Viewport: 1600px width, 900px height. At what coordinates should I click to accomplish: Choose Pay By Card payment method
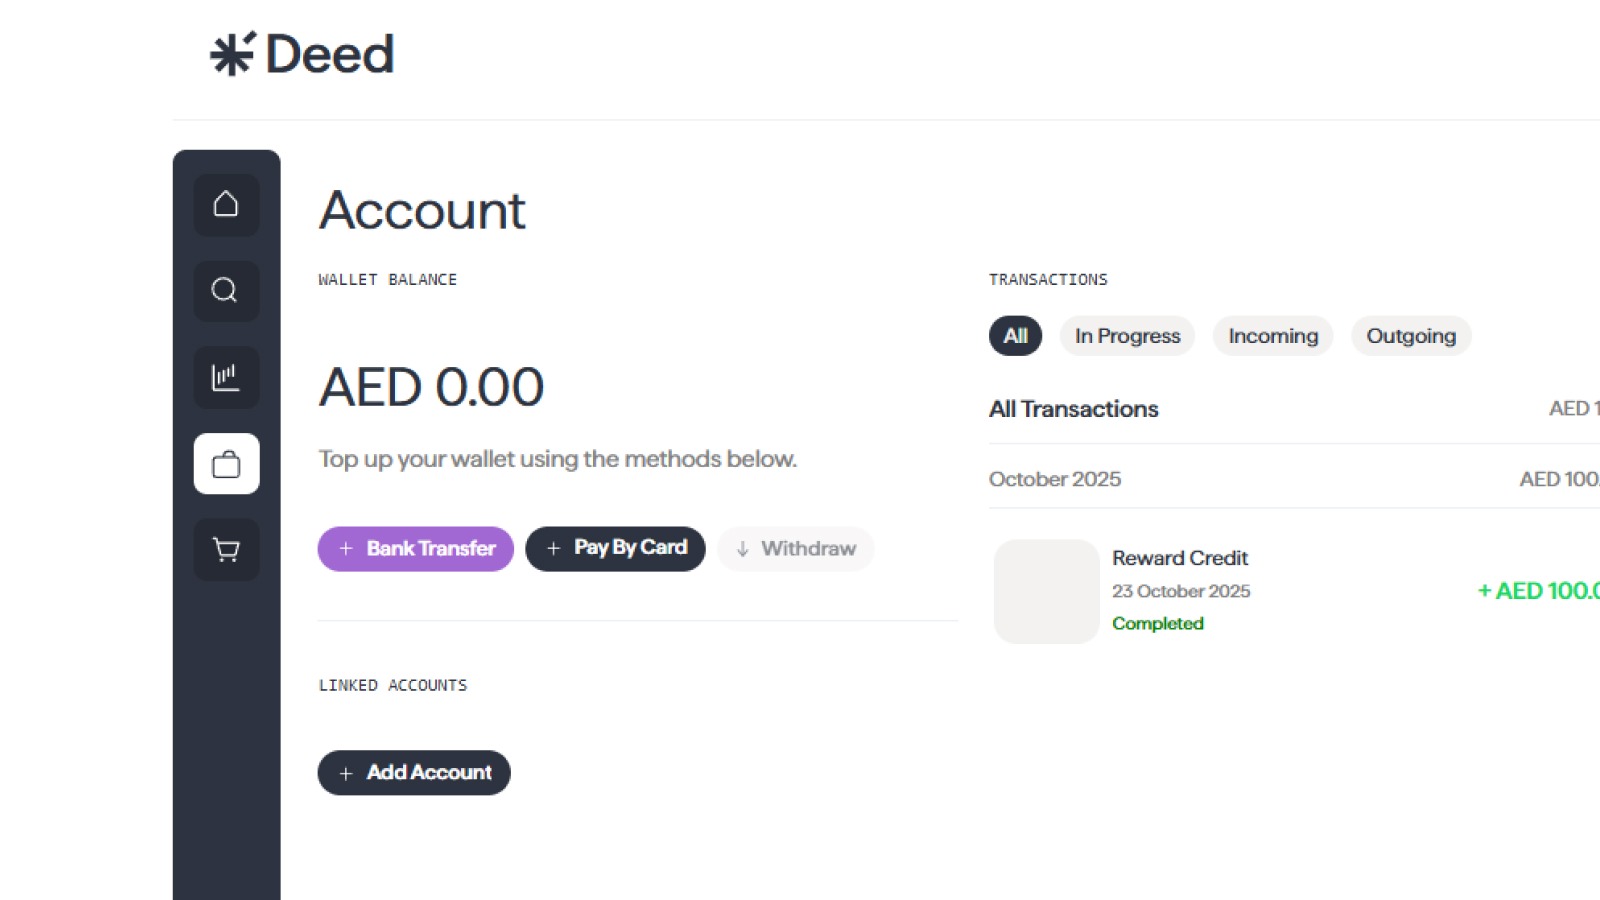pos(615,548)
